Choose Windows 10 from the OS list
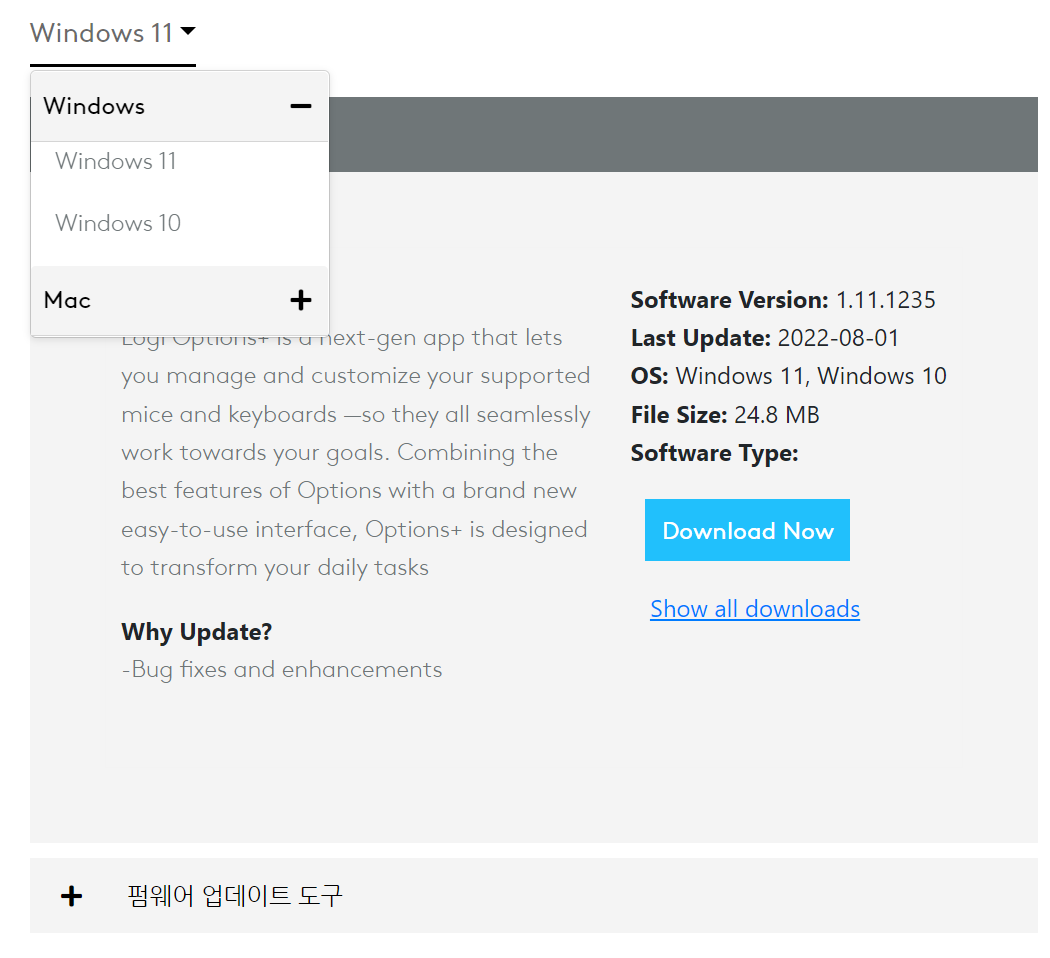 (x=118, y=223)
